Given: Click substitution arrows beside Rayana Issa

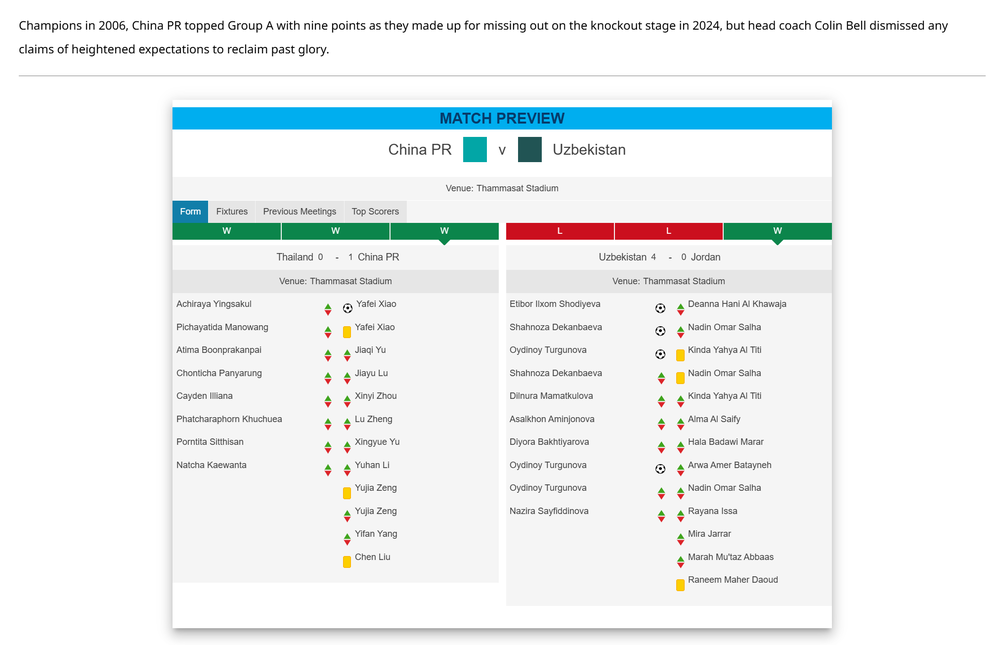Looking at the screenshot, I should pos(680,515).
